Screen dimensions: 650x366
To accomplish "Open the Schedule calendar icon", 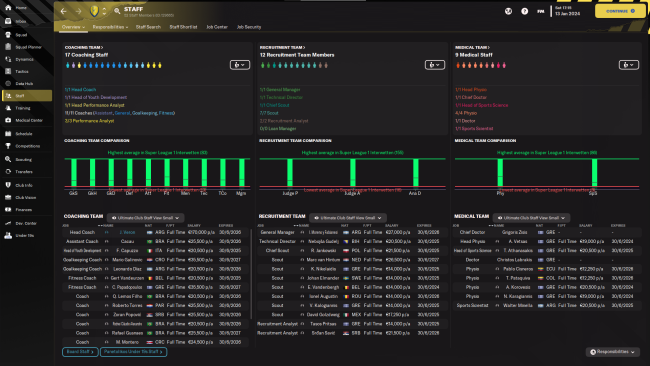I will click(x=8, y=133).
